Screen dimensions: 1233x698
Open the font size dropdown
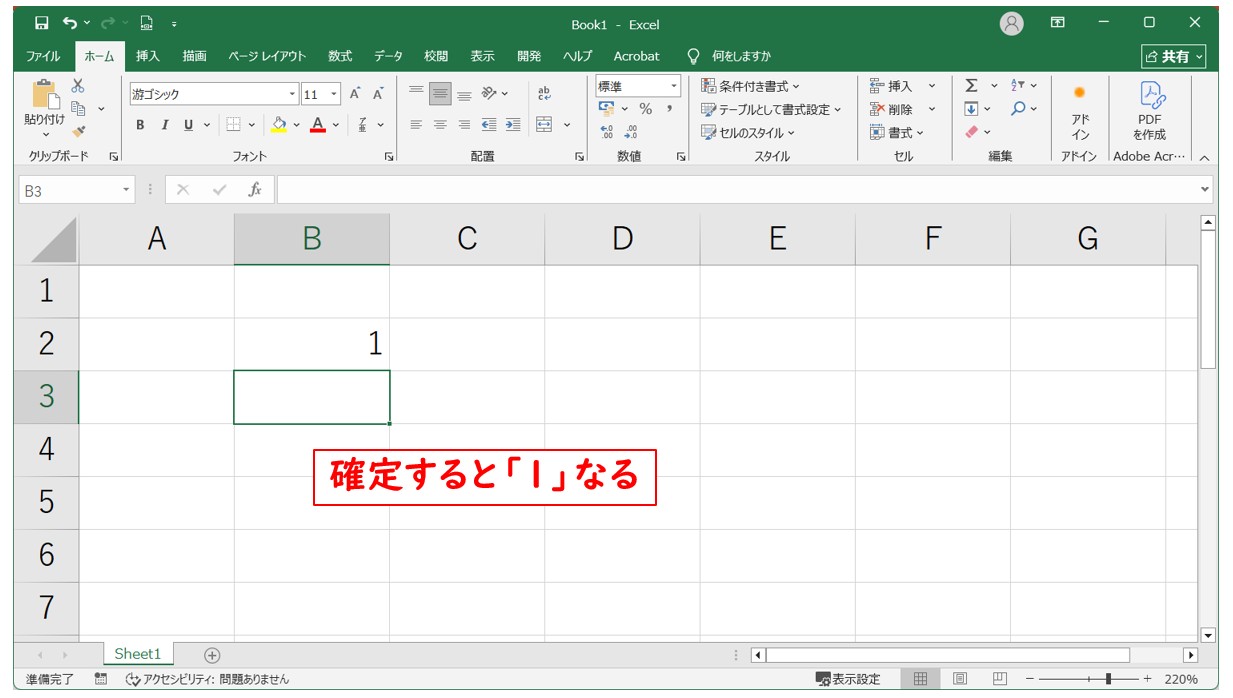click(x=334, y=94)
